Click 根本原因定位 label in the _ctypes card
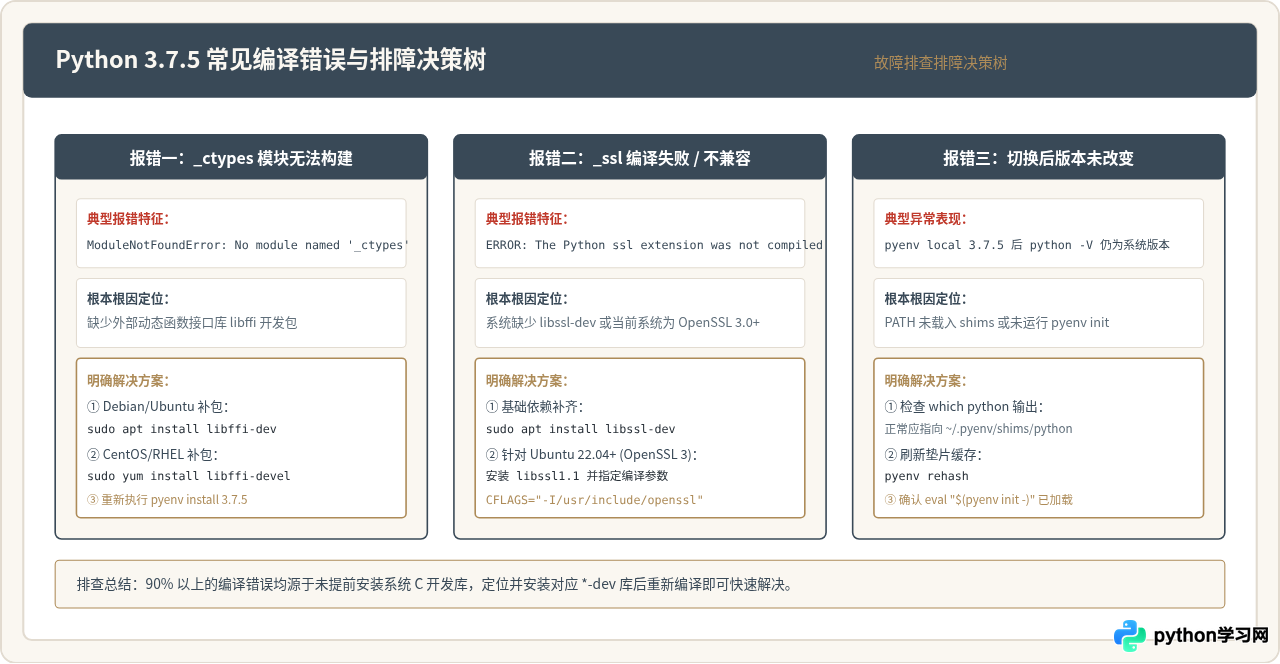The image size is (1280, 664). (x=128, y=298)
